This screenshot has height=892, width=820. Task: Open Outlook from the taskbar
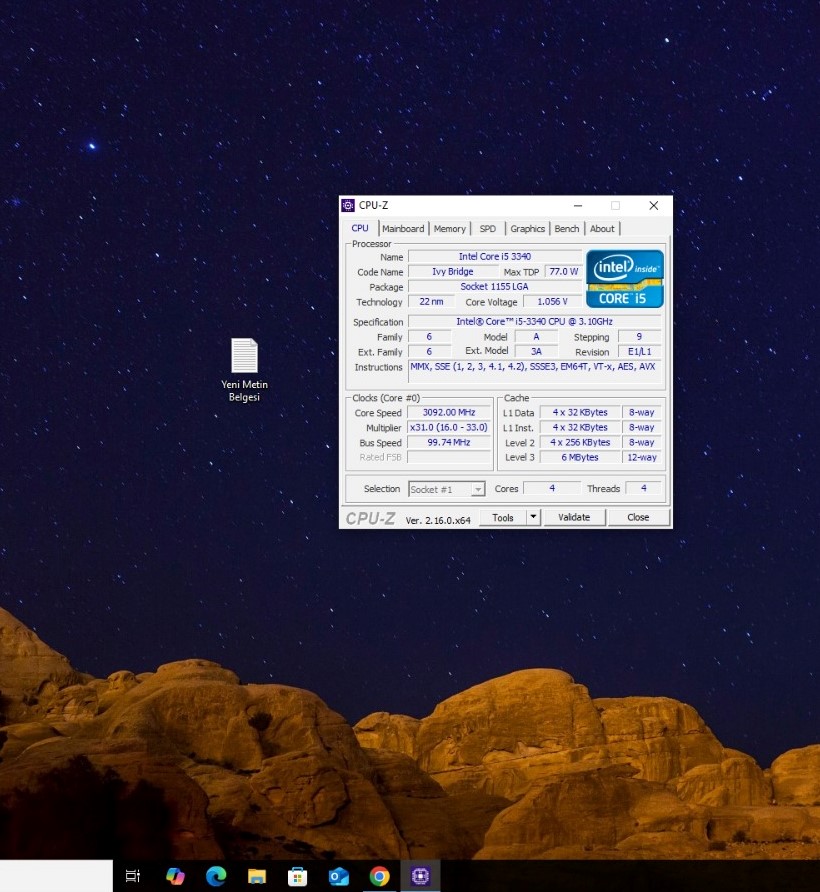[x=339, y=876]
